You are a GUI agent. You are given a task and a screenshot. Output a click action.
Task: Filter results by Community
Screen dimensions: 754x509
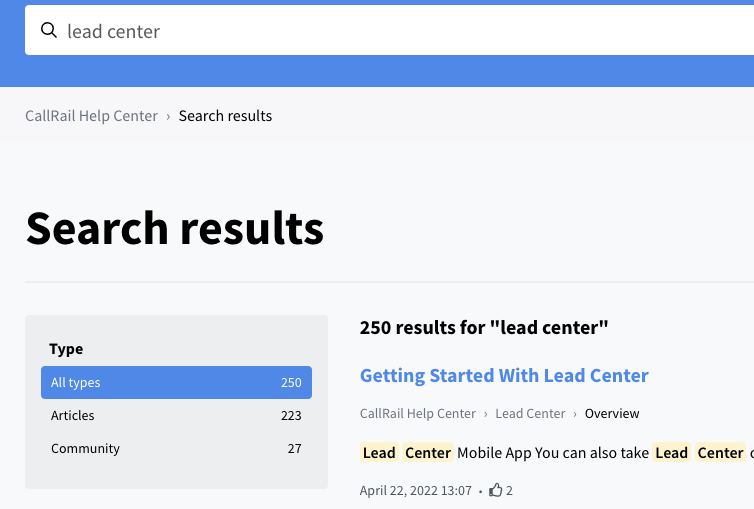point(176,448)
